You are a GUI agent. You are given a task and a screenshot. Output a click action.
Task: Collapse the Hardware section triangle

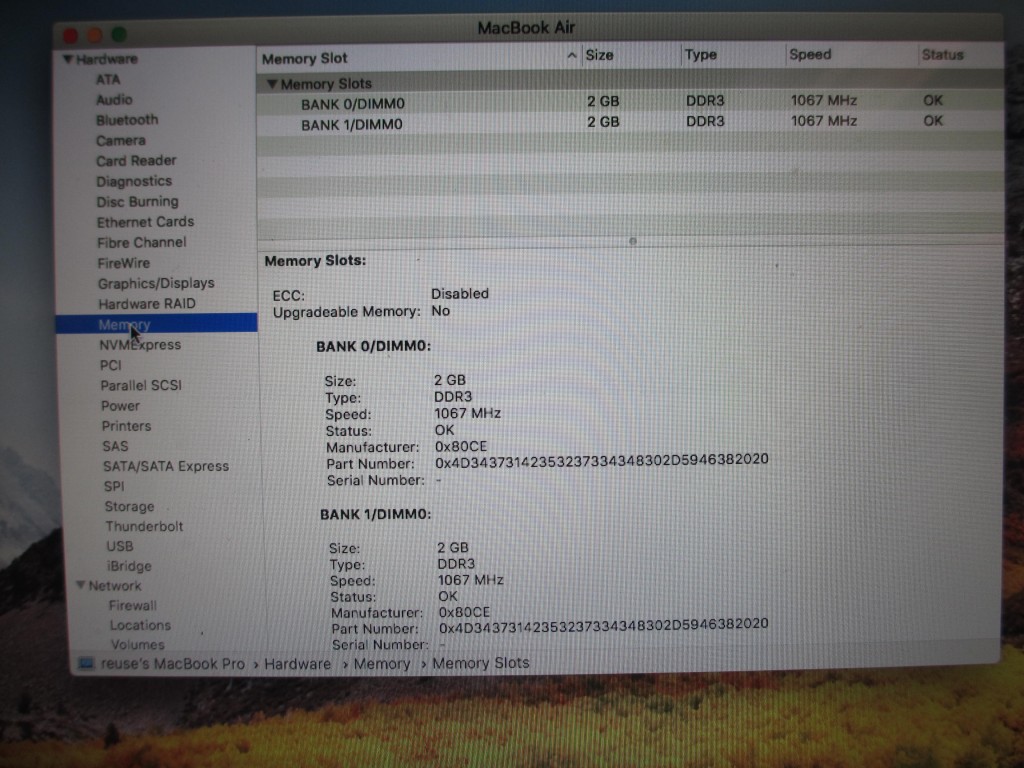click(x=67, y=59)
